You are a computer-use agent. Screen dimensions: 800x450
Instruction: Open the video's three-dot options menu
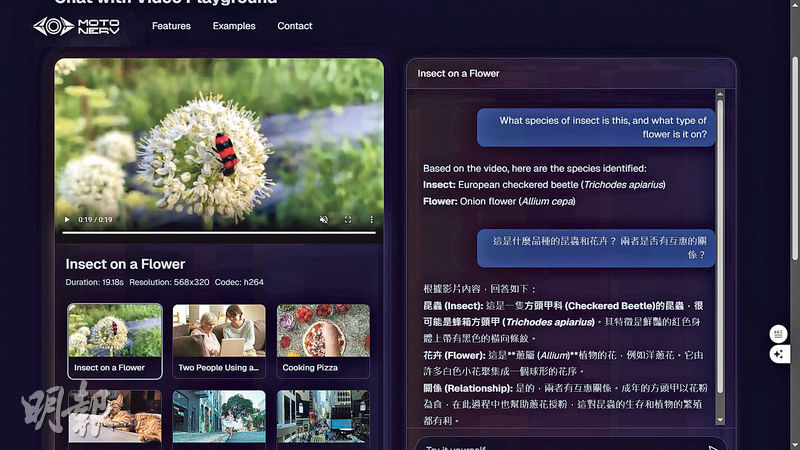(x=371, y=220)
